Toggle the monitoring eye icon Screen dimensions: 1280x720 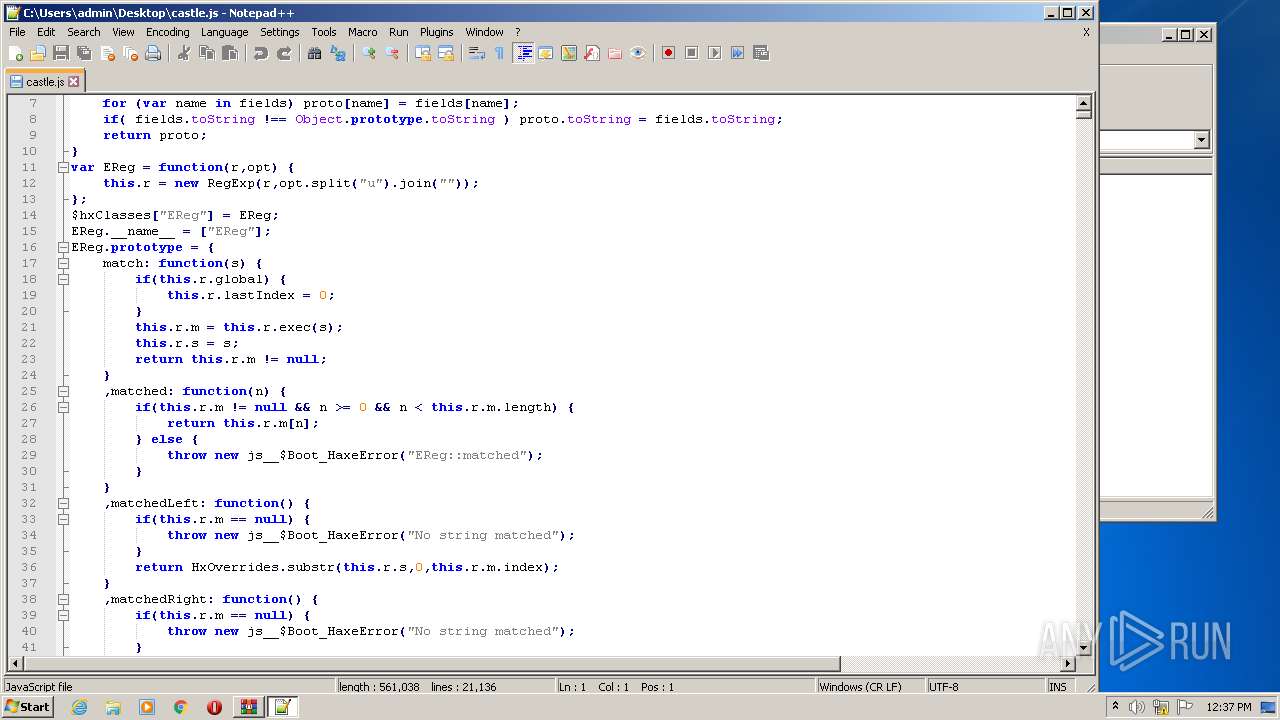click(x=638, y=53)
